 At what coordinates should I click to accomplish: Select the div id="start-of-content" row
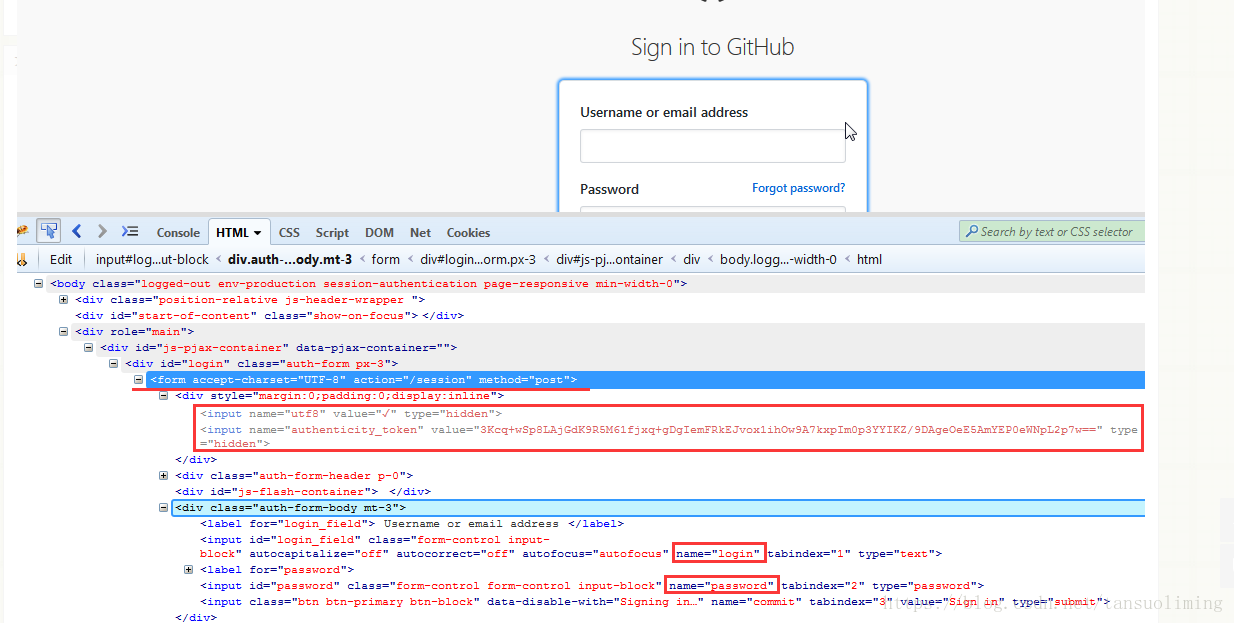tap(268, 315)
